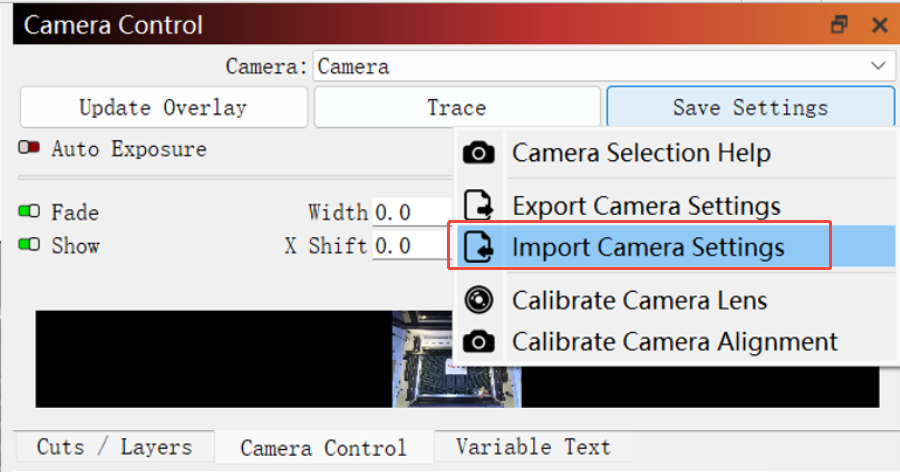Toggle the Show overlay switch
Image resolution: width=900 pixels, height=472 pixels.
(x=29, y=245)
